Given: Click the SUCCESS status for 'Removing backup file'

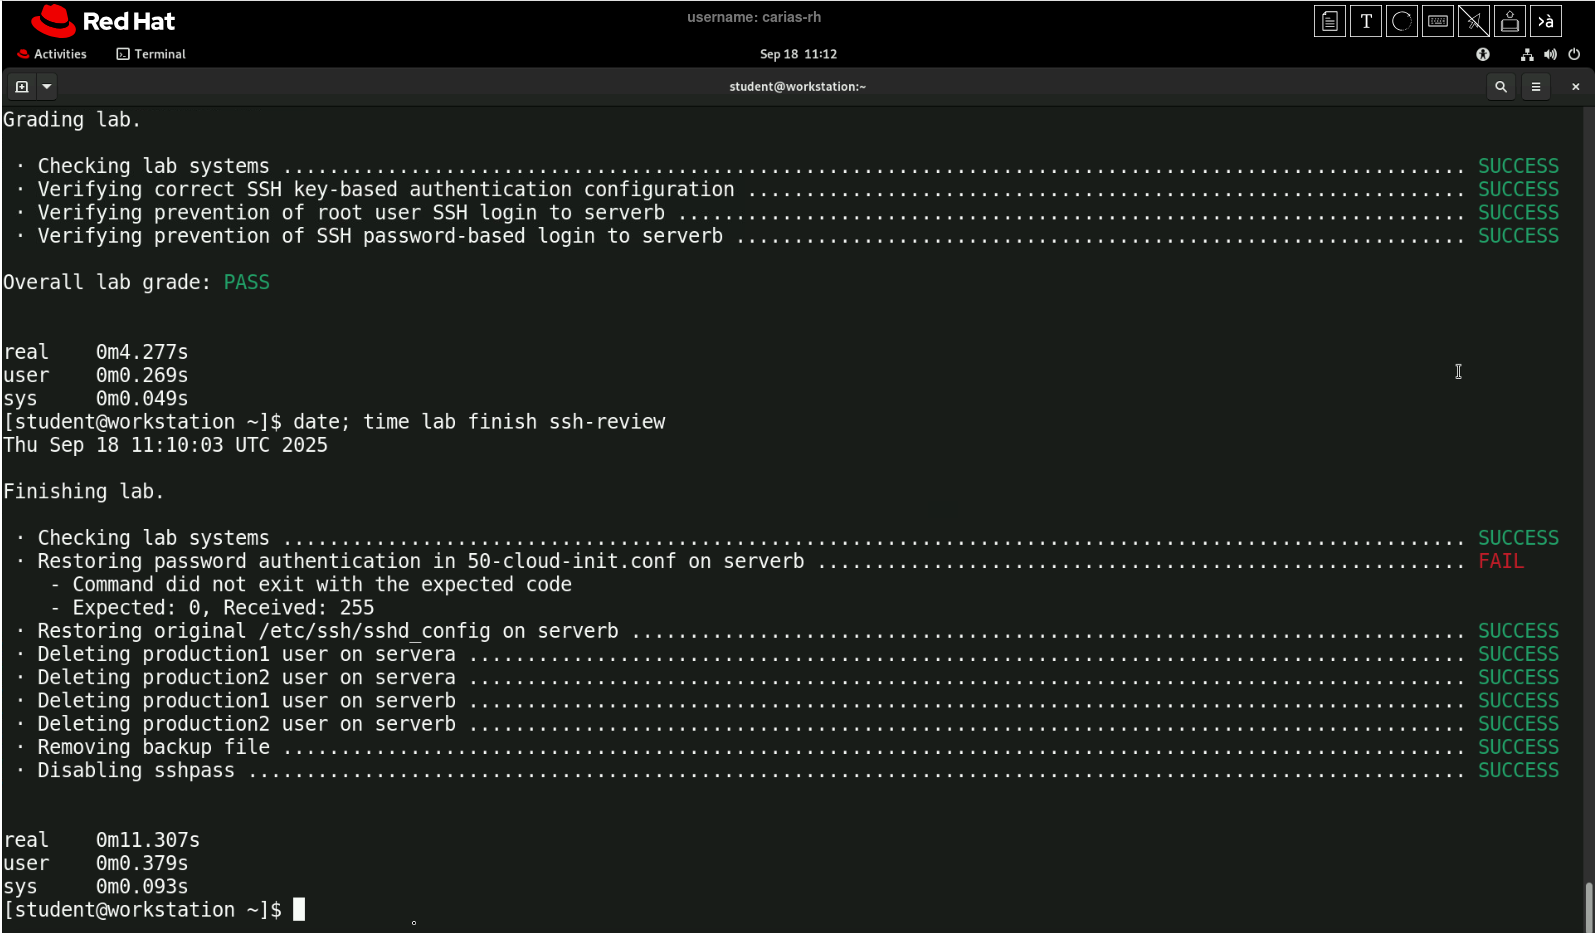Looking at the screenshot, I should 1518,748.
